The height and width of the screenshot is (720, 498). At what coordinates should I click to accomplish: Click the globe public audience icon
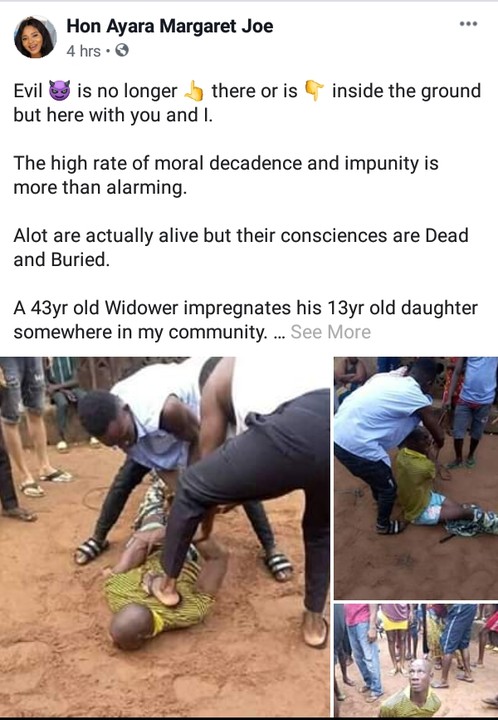[122, 50]
